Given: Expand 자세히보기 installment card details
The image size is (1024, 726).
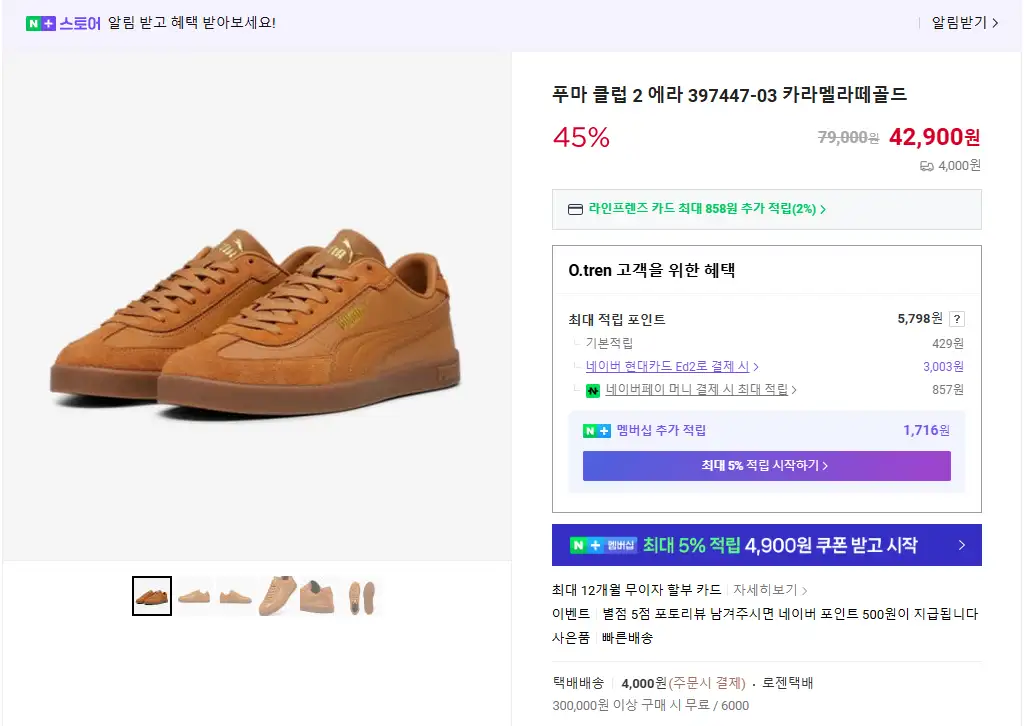Looking at the screenshot, I should point(770,590).
